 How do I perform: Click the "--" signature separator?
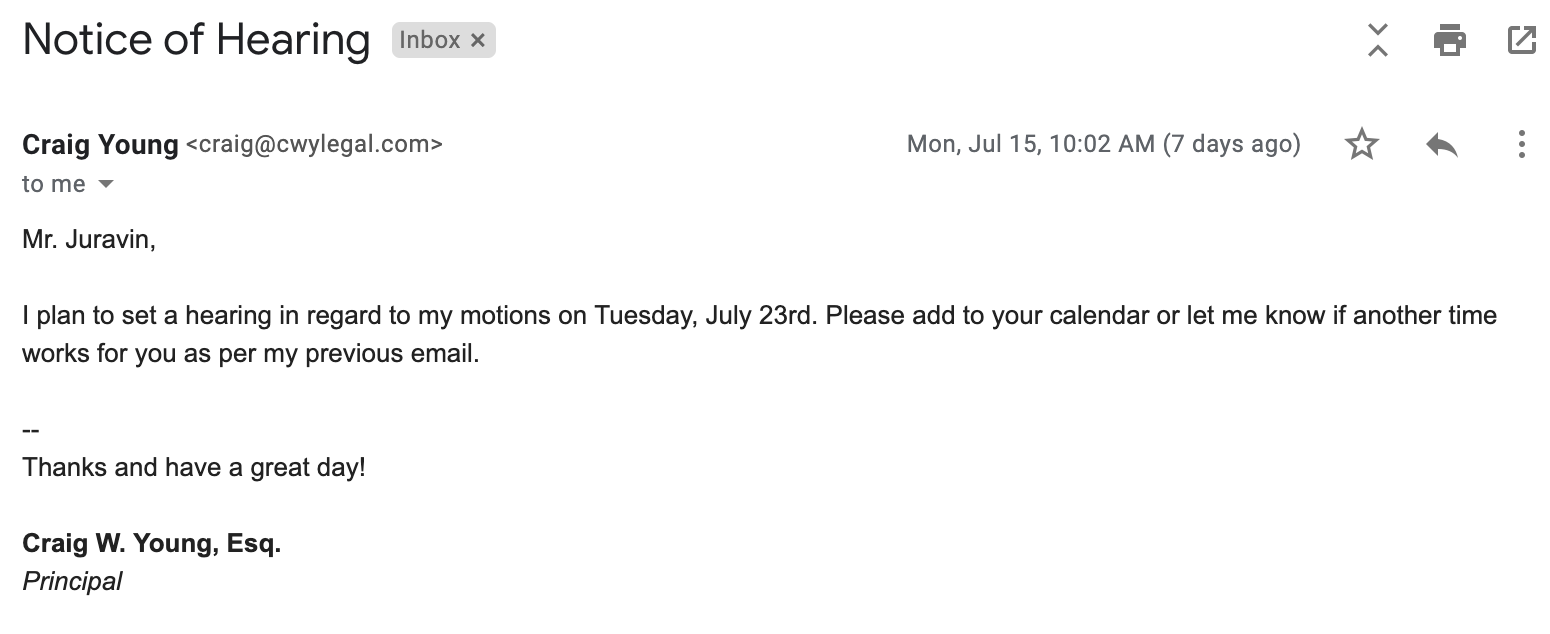click(31, 430)
